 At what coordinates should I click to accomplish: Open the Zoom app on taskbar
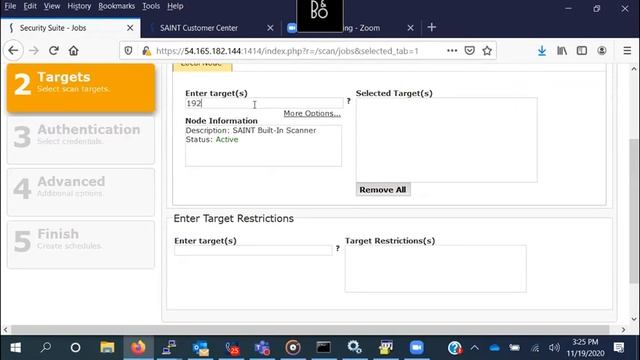point(416,347)
